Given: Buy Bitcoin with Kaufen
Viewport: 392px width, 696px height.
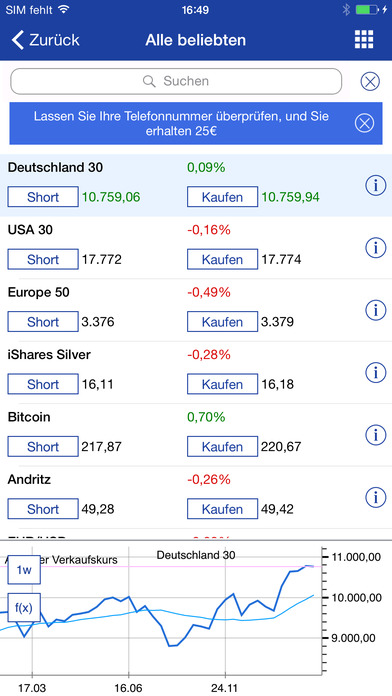Looking at the screenshot, I should (222, 447).
